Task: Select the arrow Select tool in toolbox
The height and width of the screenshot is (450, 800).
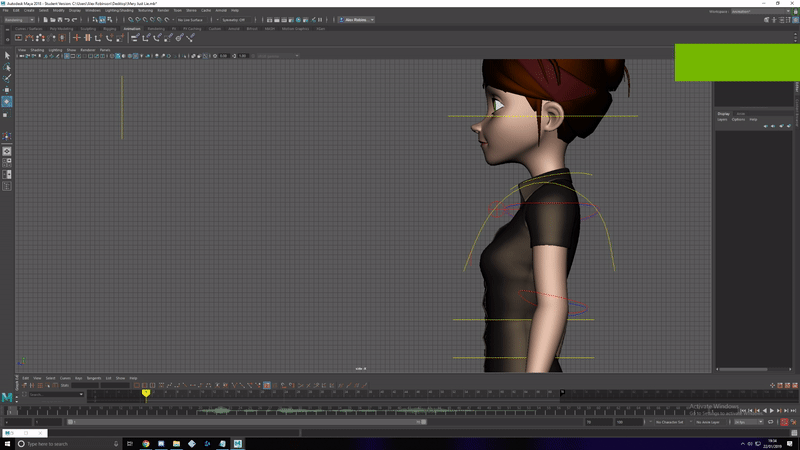Action: [x=7, y=55]
